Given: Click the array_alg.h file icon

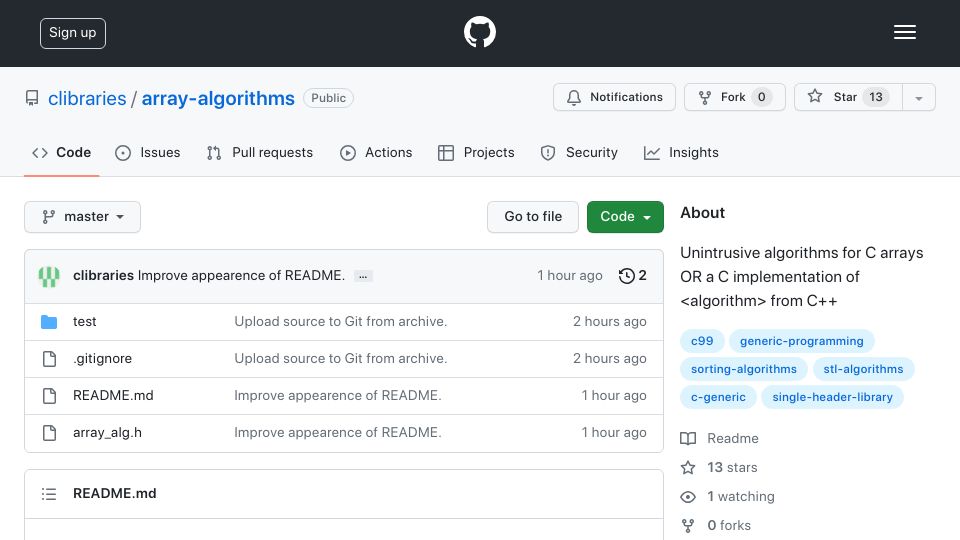Looking at the screenshot, I should [x=49, y=433].
